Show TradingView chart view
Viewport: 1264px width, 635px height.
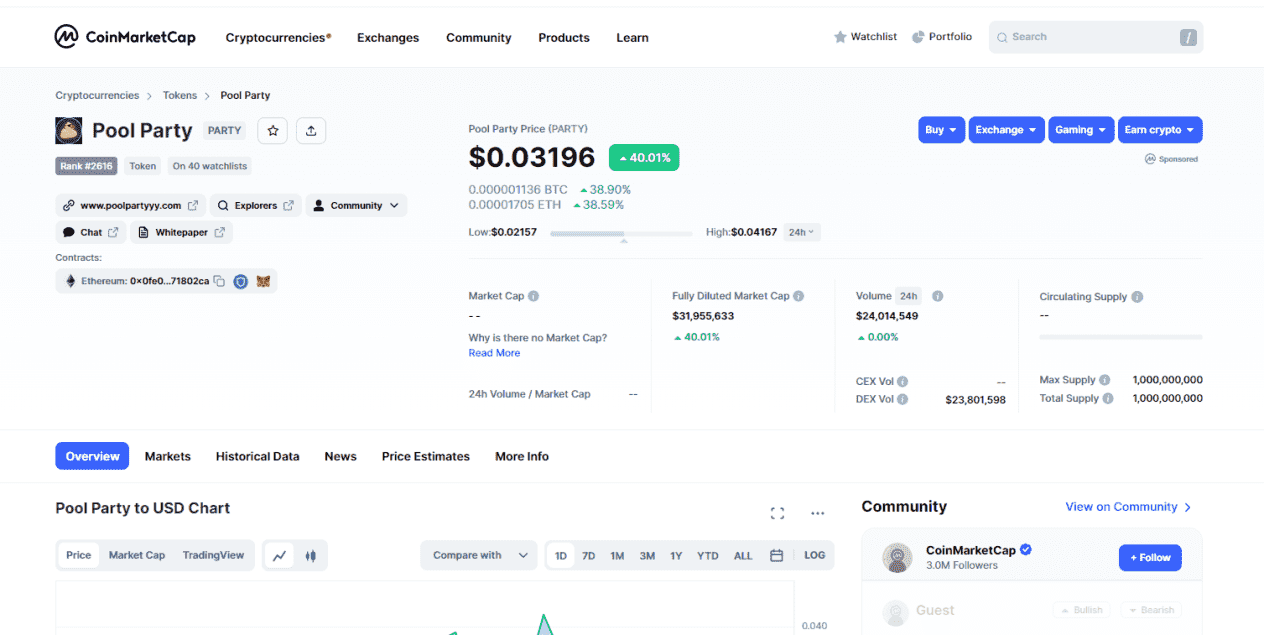(213, 555)
